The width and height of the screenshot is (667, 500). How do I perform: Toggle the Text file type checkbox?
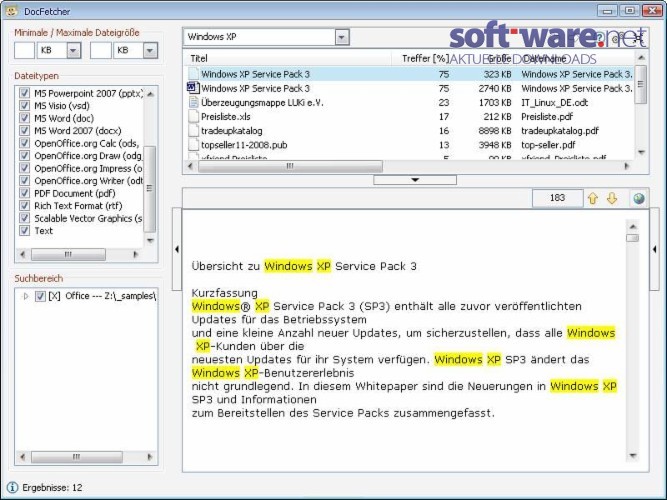pyautogui.click(x=24, y=231)
